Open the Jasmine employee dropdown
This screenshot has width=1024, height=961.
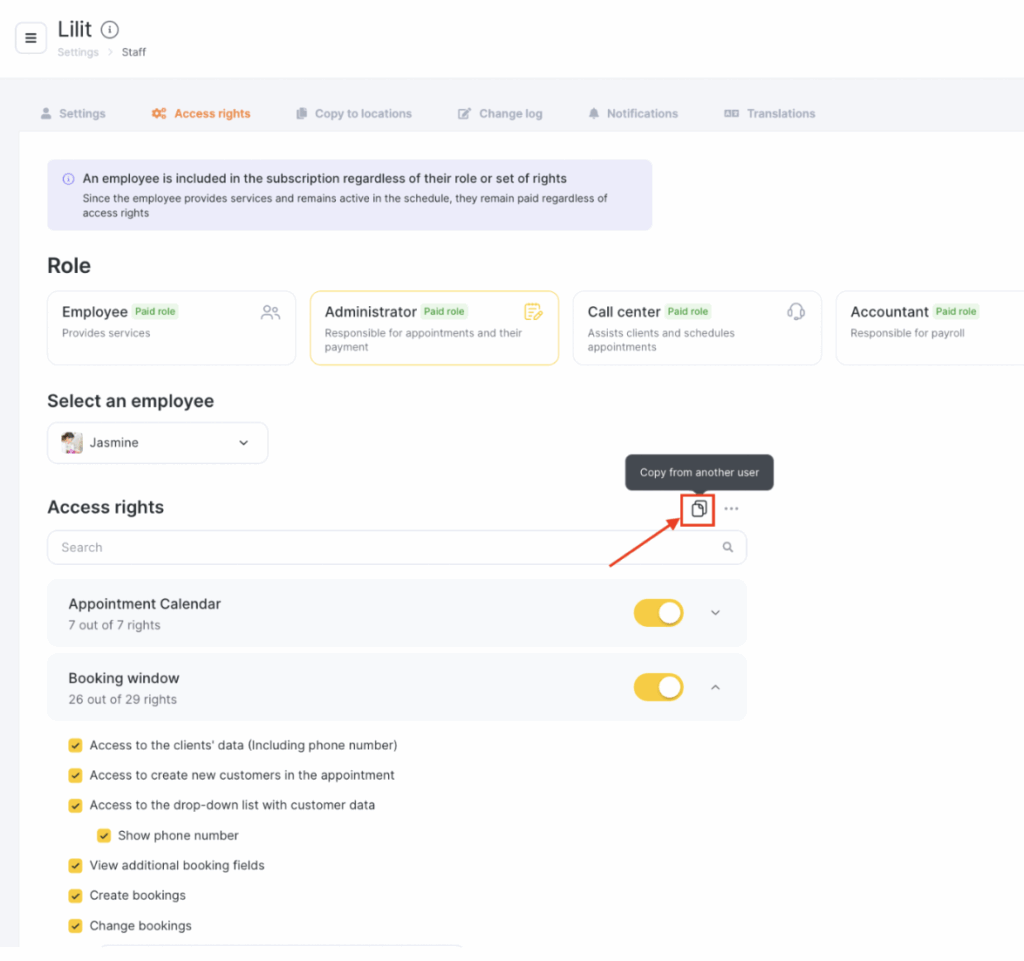(157, 443)
